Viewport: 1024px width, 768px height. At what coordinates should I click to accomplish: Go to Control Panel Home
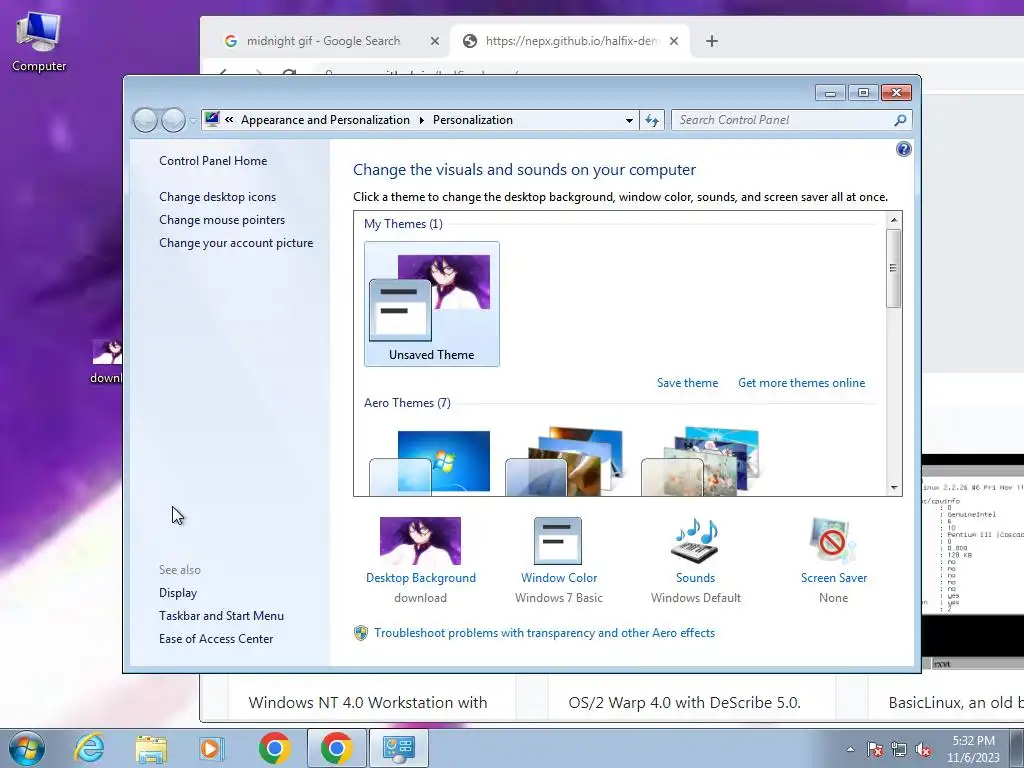[x=213, y=161]
